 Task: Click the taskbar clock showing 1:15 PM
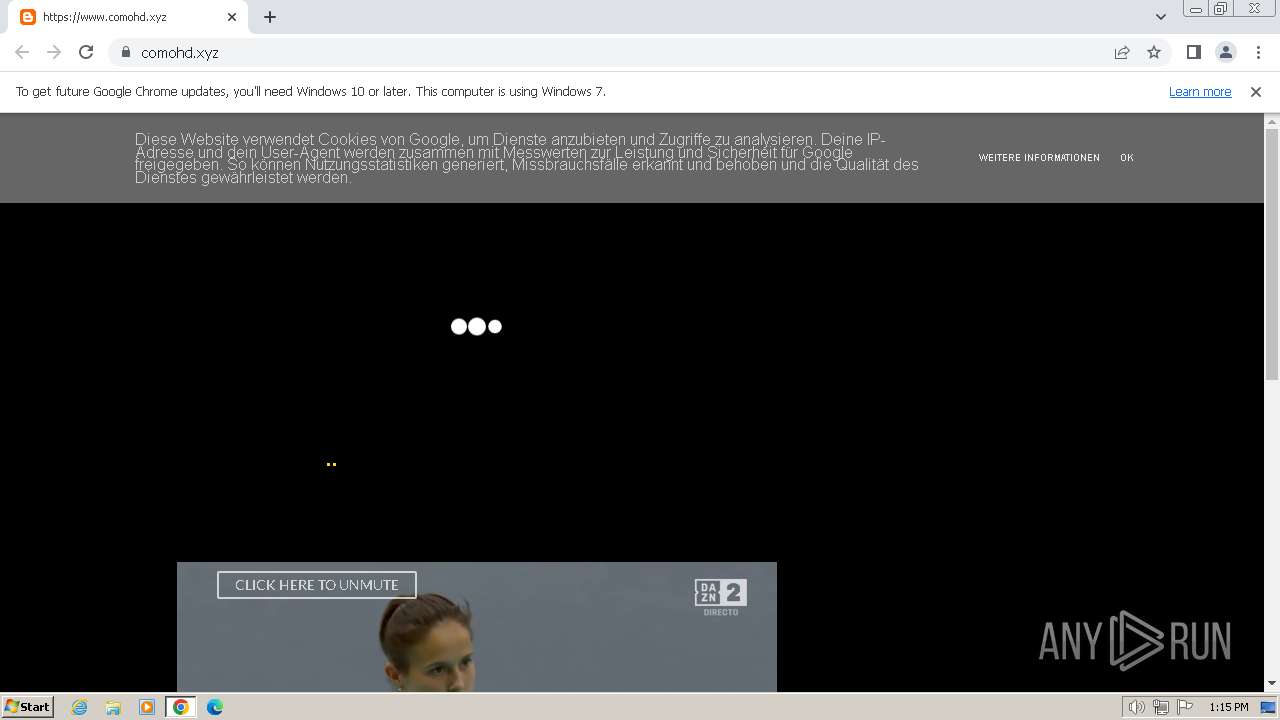1228,707
